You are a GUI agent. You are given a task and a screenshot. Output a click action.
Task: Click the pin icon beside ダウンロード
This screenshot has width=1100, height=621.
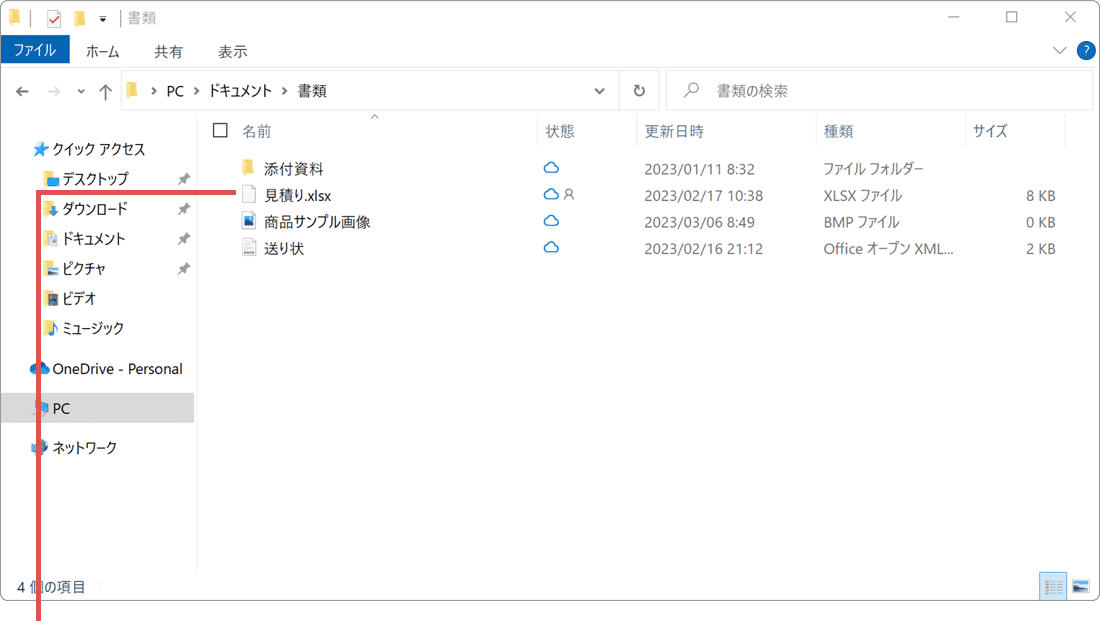184,209
